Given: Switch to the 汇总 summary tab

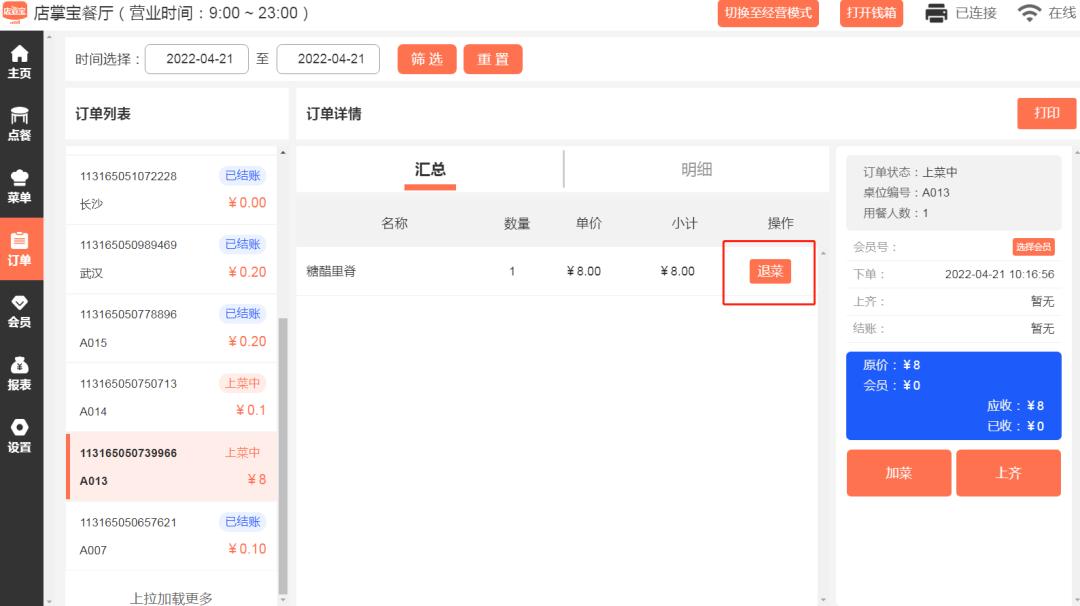Looking at the screenshot, I should [430, 170].
